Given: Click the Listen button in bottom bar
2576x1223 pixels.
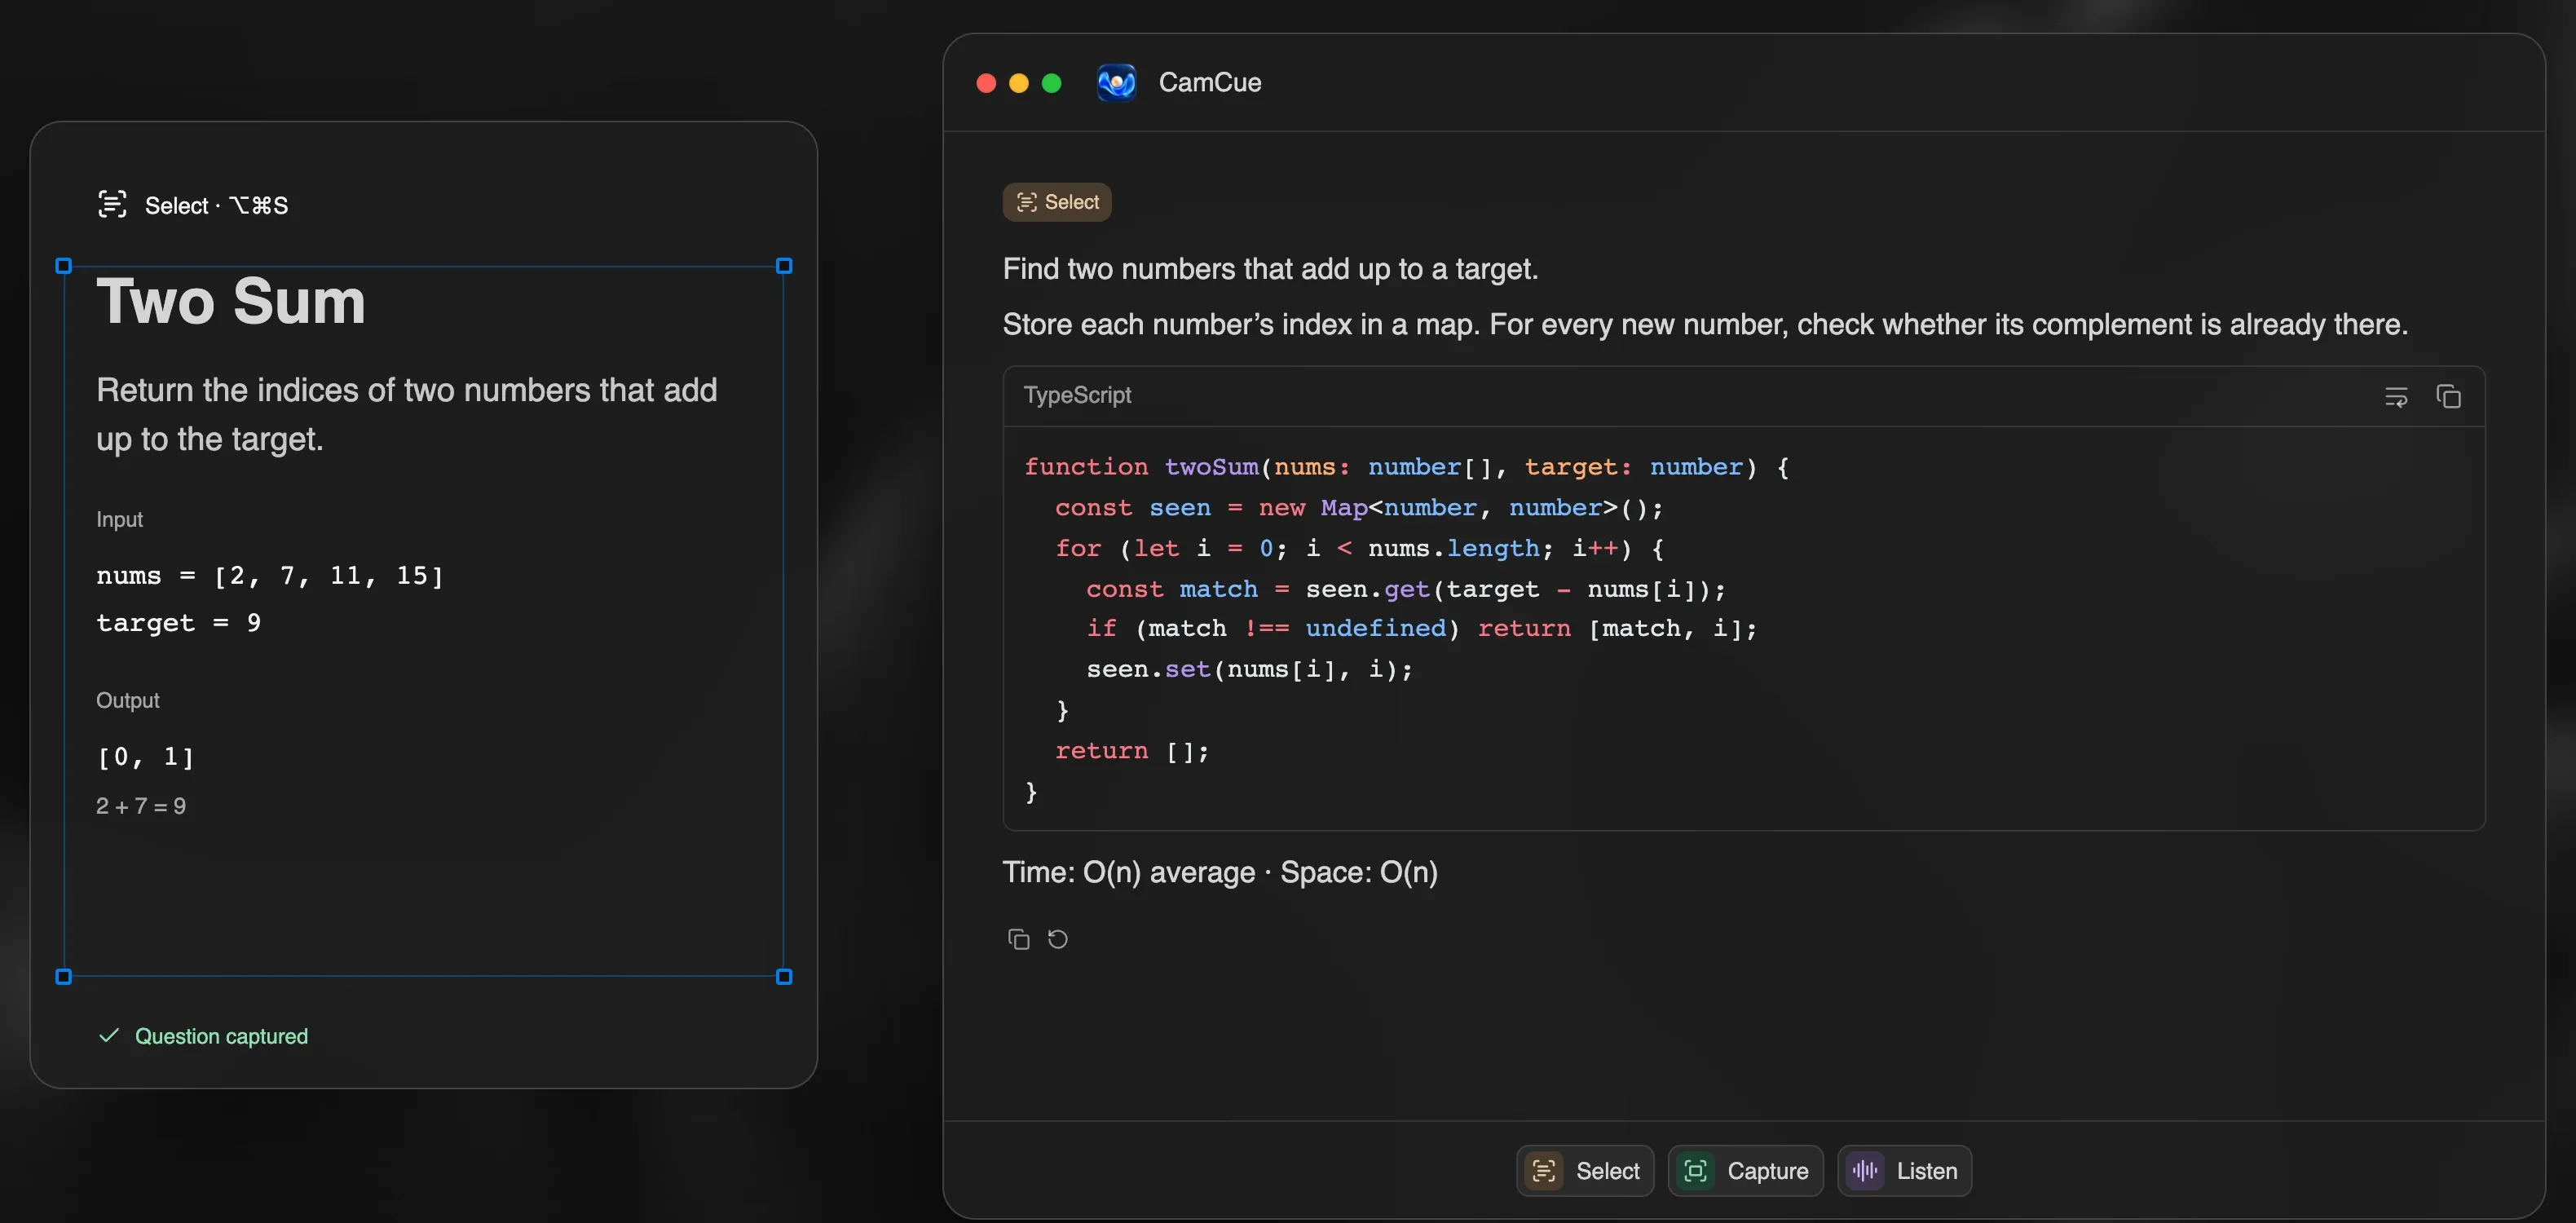Looking at the screenshot, I should [x=1904, y=1170].
